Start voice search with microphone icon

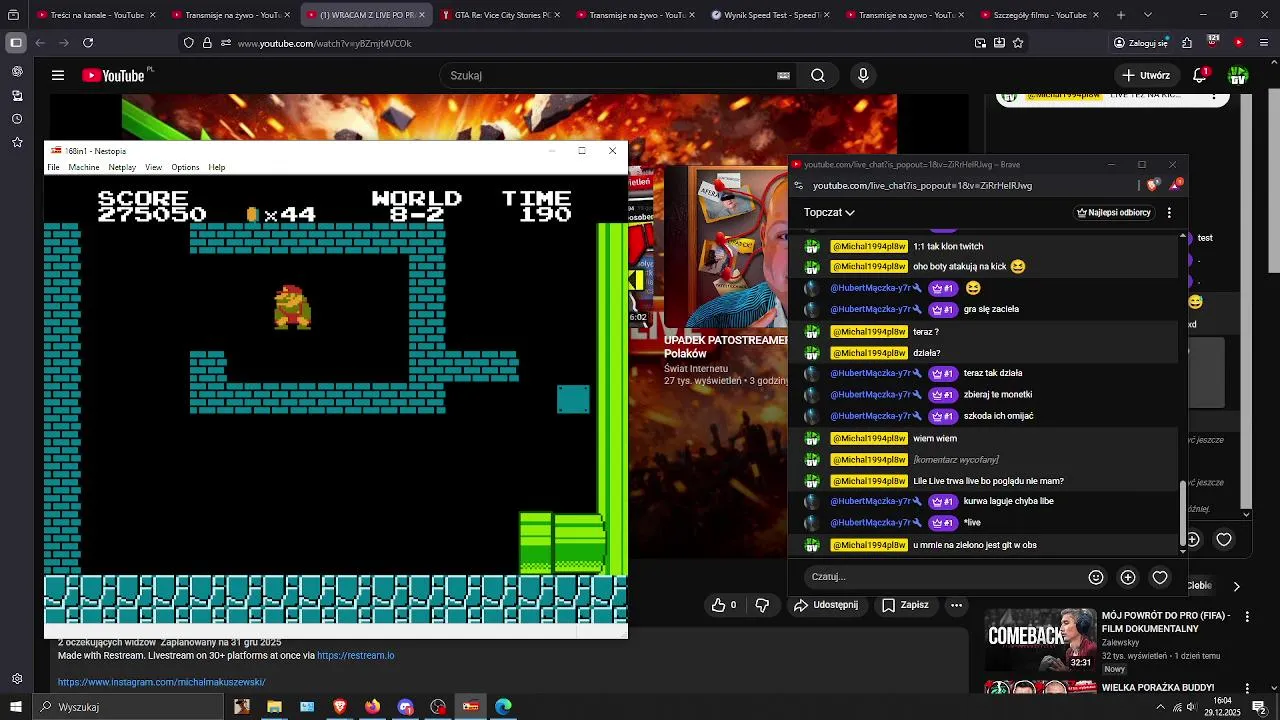(x=863, y=75)
